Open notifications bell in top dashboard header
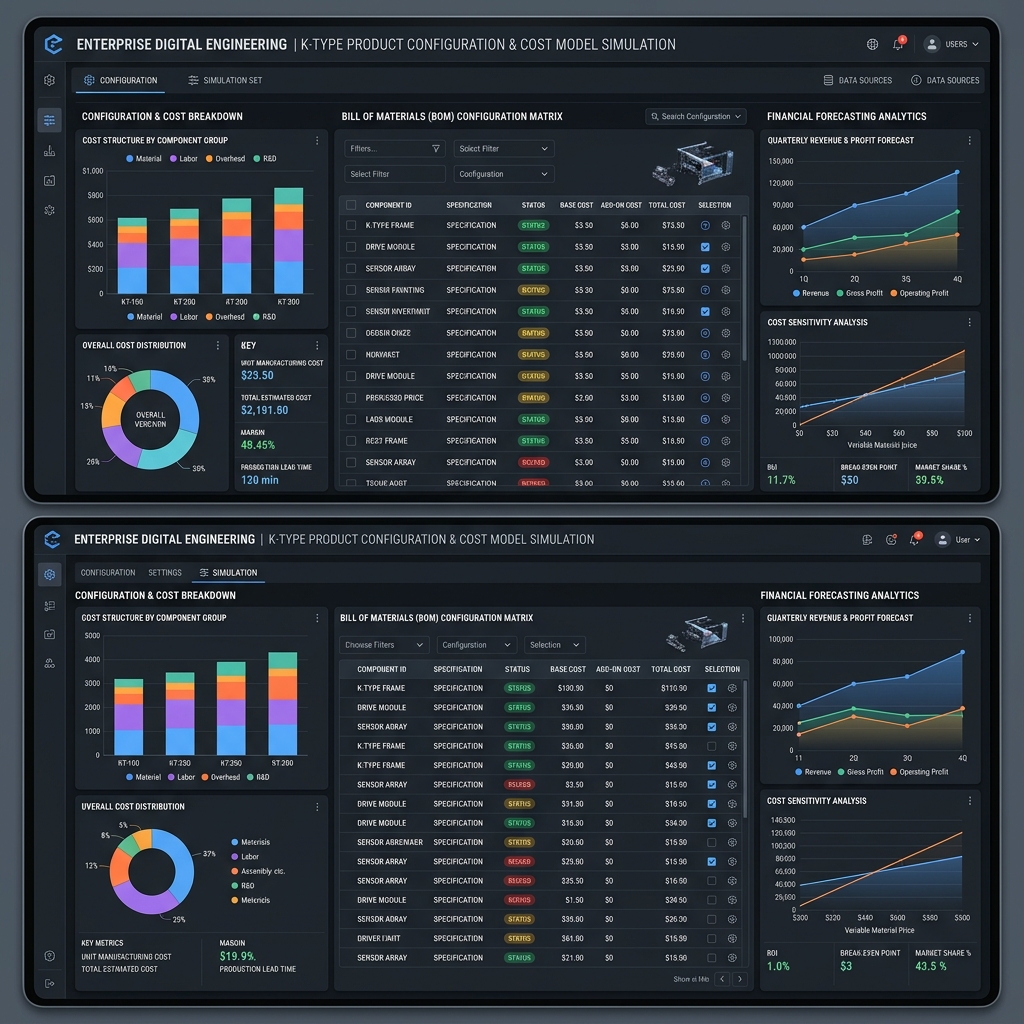 [899, 44]
